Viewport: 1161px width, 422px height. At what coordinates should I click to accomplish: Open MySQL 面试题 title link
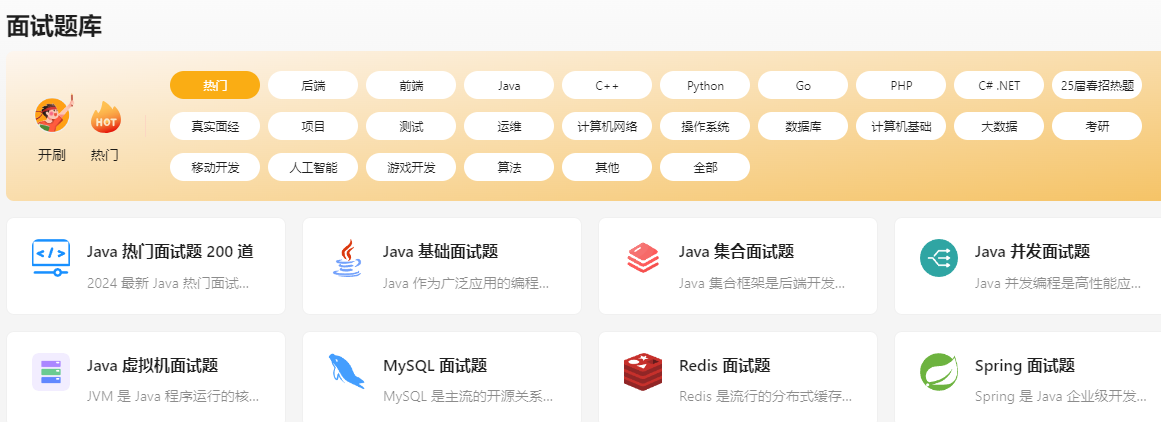(x=435, y=366)
